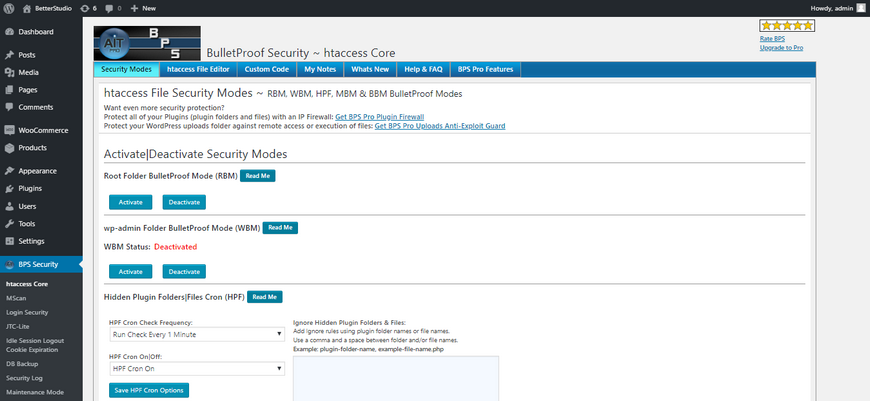Click the admin avatar thumbnail
870x401 pixels.
tap(860, 8)
